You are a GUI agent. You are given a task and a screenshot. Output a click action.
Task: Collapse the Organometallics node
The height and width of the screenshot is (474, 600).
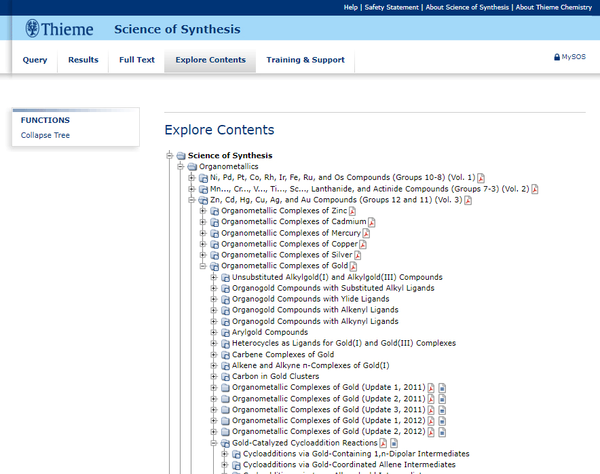point(181,166)
